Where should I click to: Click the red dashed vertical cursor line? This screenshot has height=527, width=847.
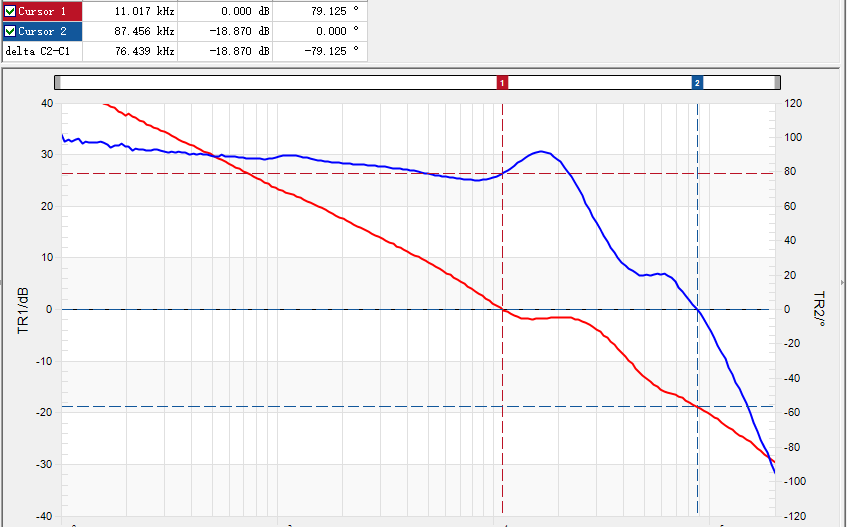coord(503,420)
